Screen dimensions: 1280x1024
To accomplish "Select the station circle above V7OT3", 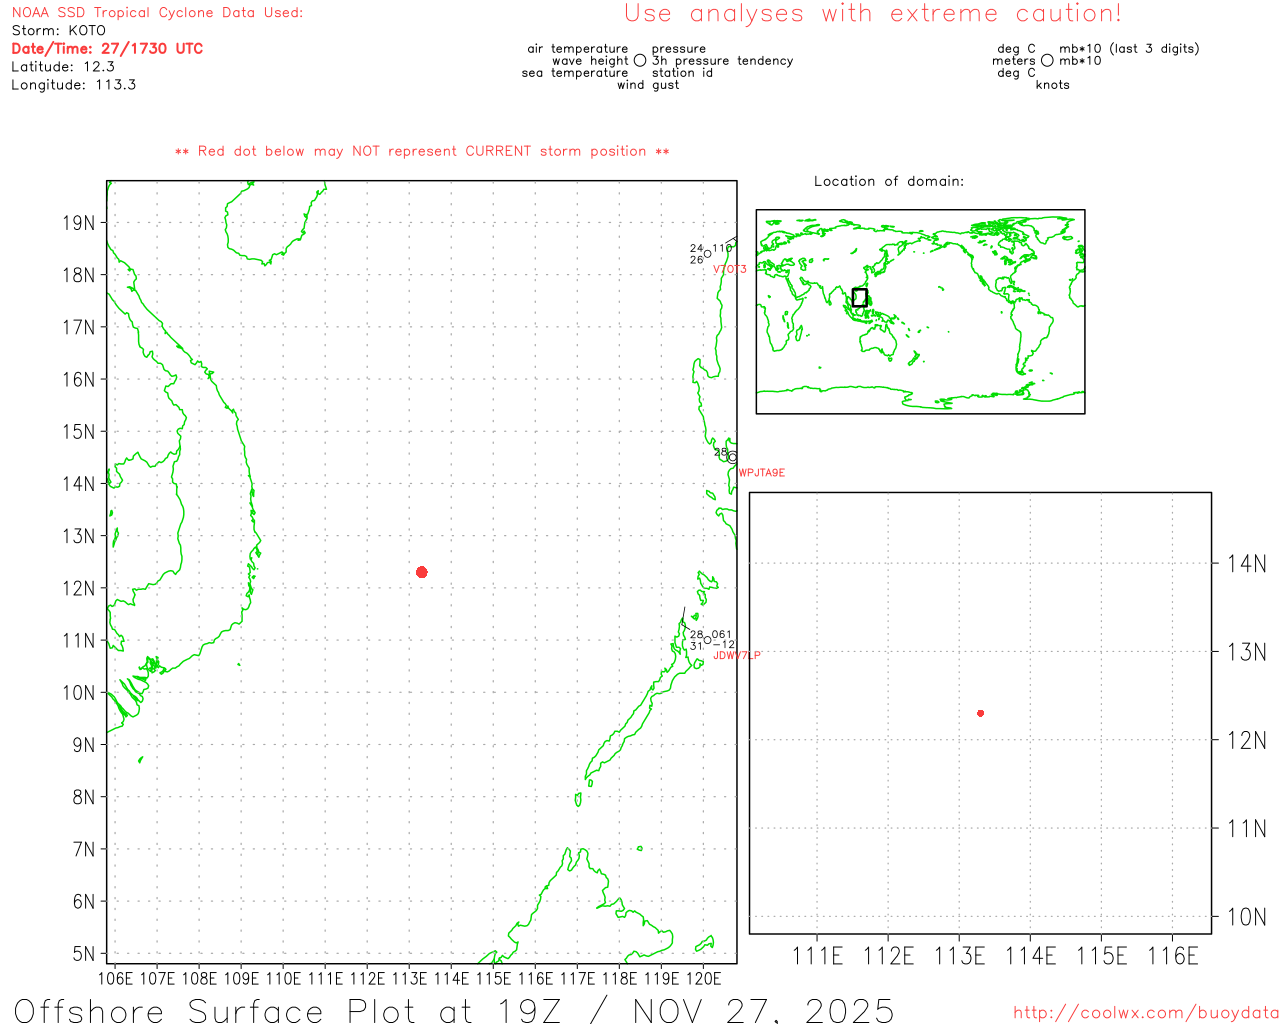I will (708, 254).
